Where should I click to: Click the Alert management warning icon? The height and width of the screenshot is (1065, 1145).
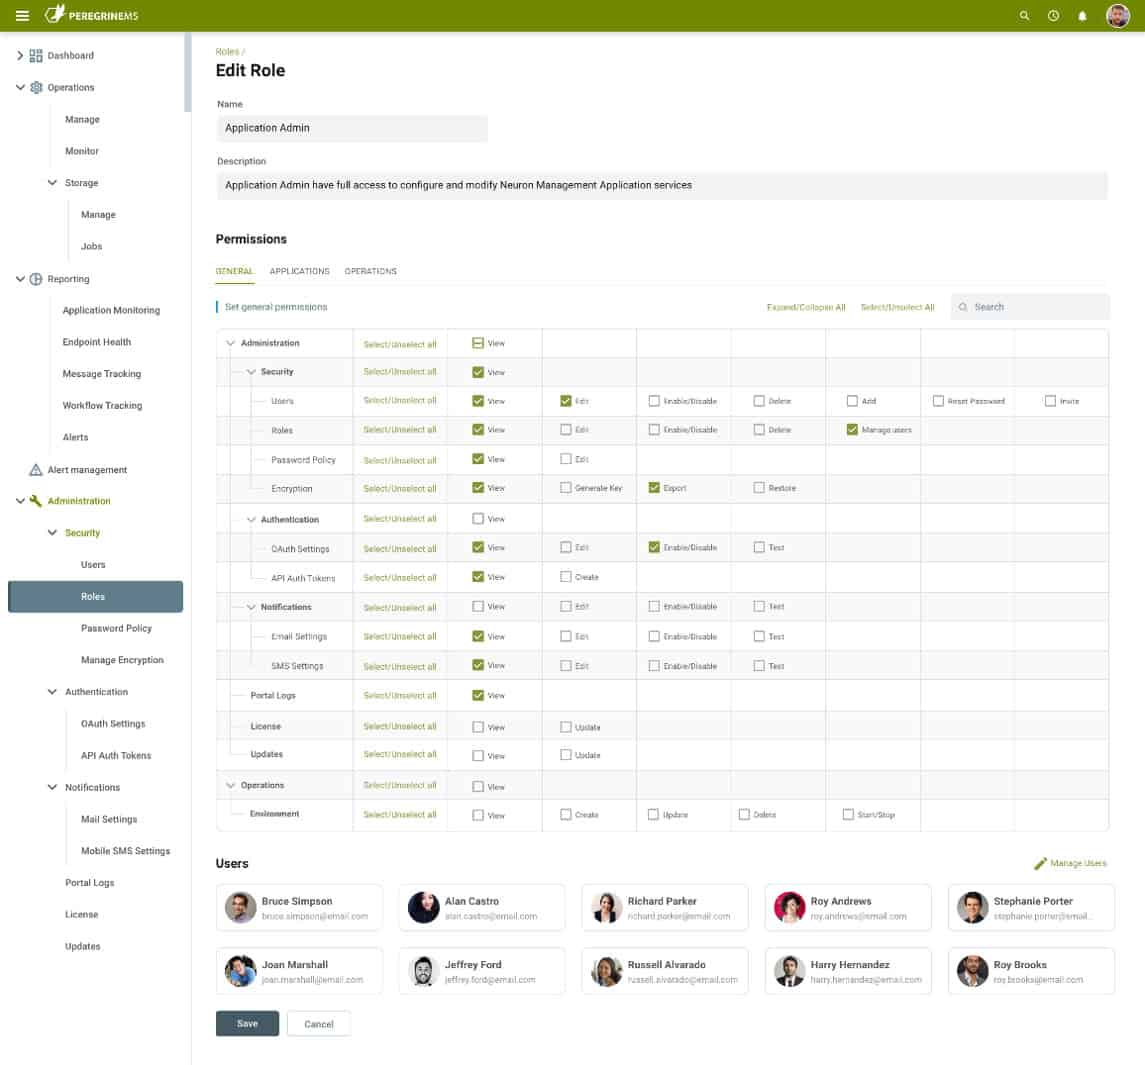click(36, 470)
